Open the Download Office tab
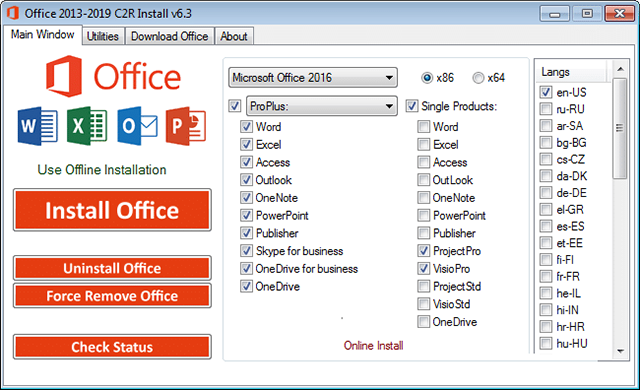 click(x=169, y=36)
